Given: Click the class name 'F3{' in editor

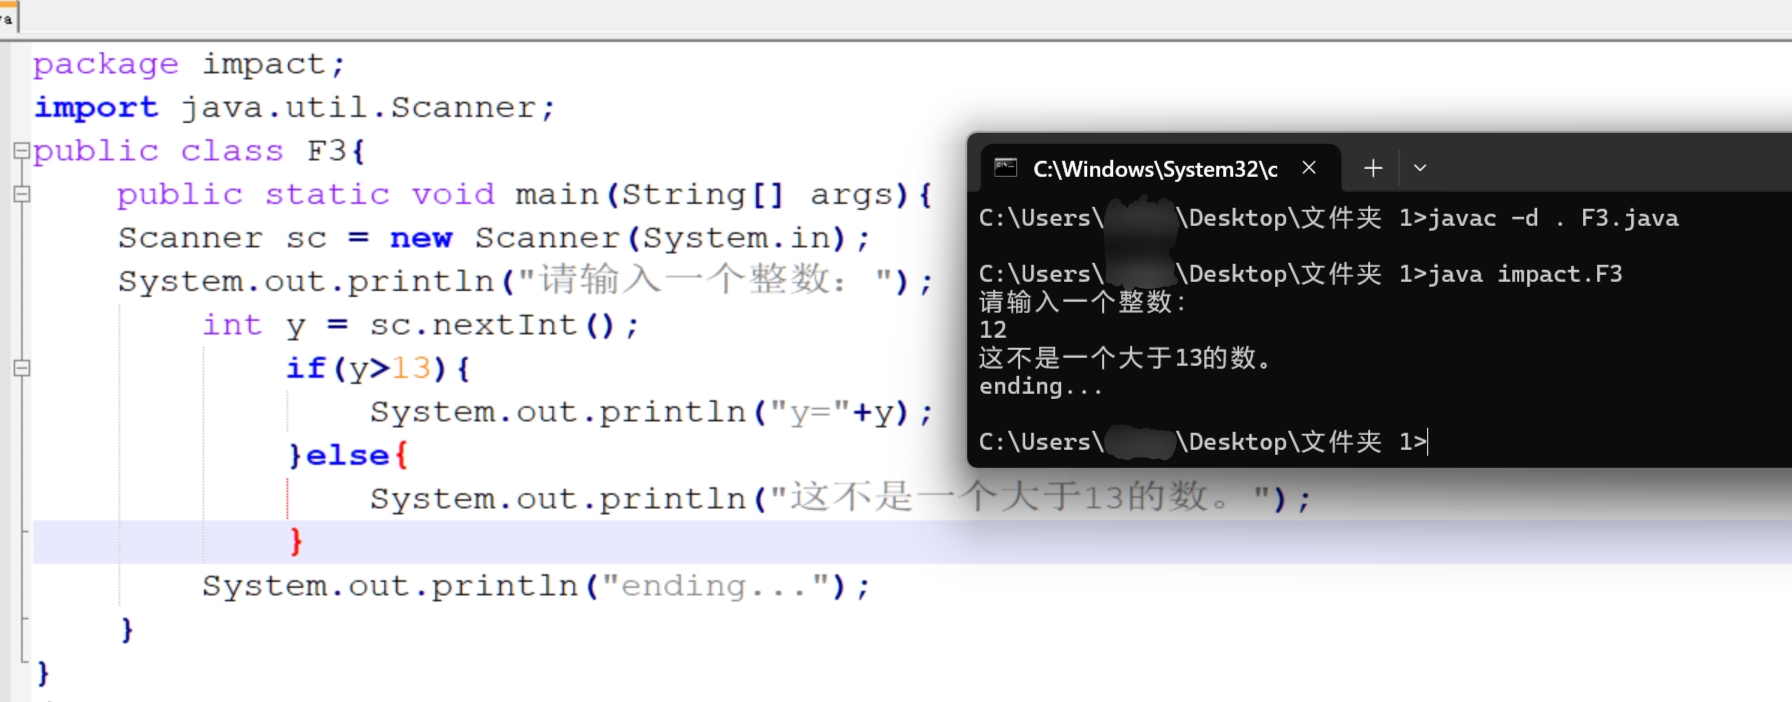Looking at the screenshot, I should (337, 151).
